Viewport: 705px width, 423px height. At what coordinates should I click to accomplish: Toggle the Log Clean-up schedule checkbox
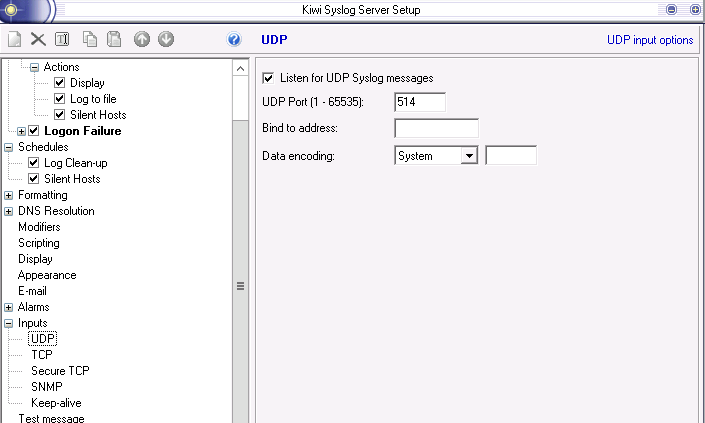(34, 163)
